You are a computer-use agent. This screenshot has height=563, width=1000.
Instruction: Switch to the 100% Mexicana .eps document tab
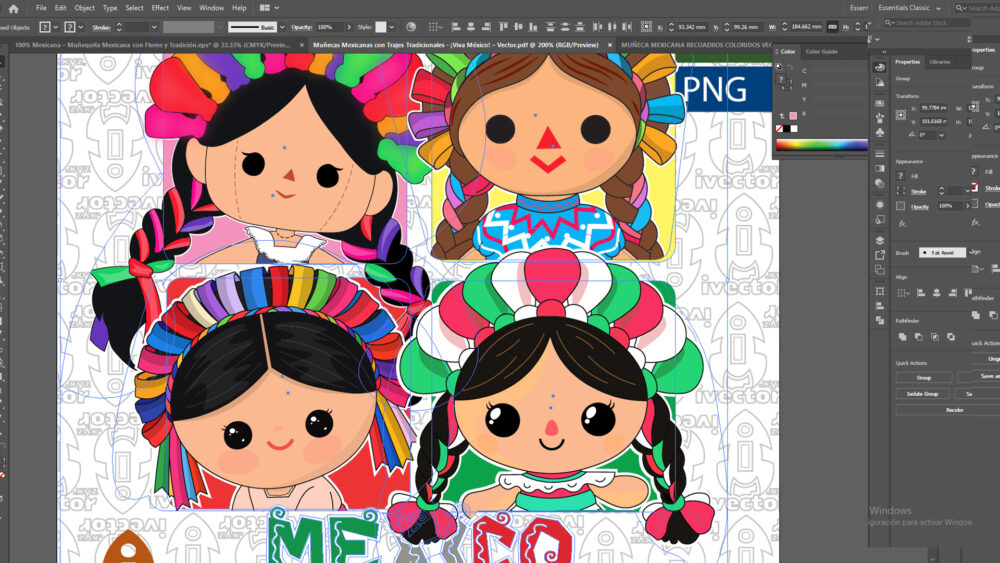click(x=152, y=45)
